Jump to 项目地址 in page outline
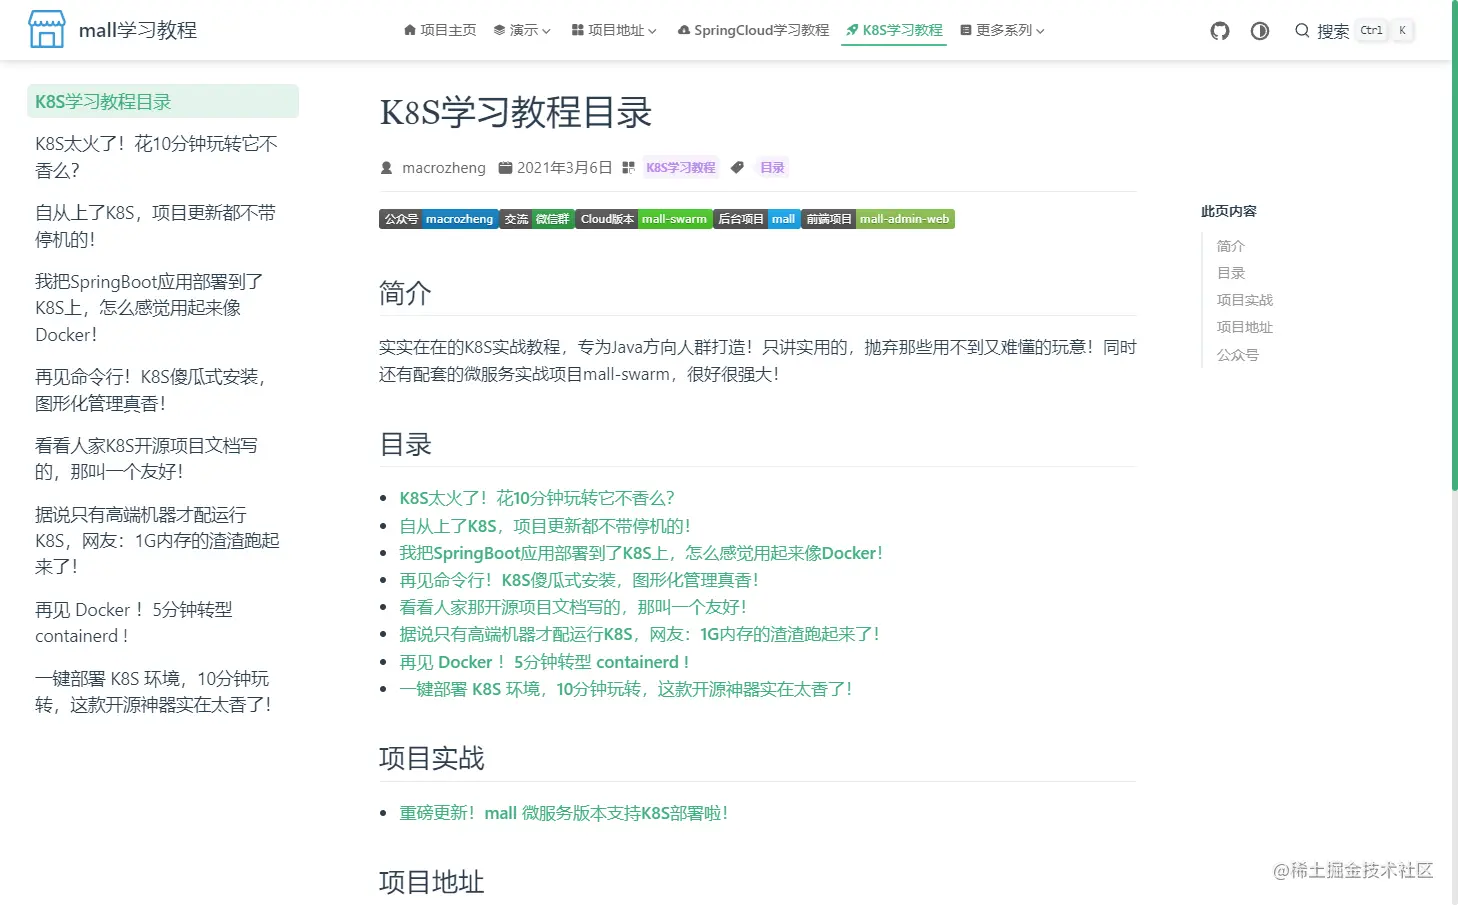Screen dimensions: 1458x905 click(1245, 327)
